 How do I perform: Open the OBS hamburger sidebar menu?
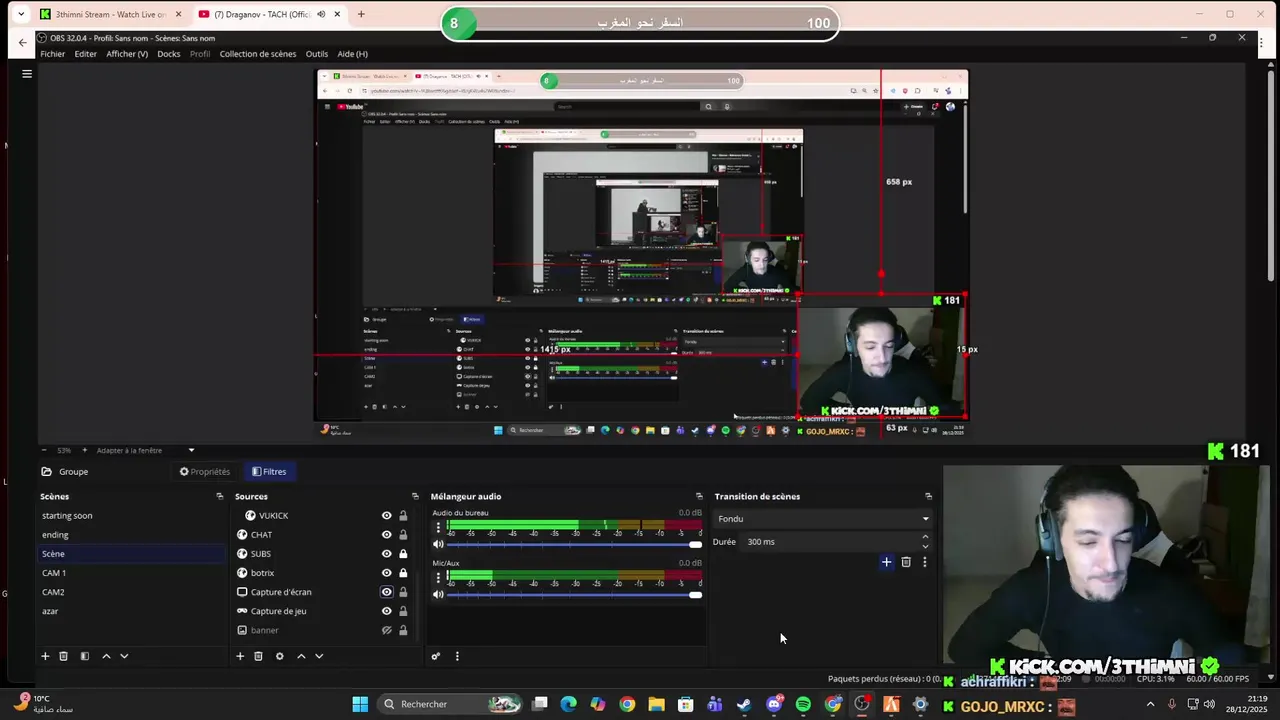click(x=27, y=73)
